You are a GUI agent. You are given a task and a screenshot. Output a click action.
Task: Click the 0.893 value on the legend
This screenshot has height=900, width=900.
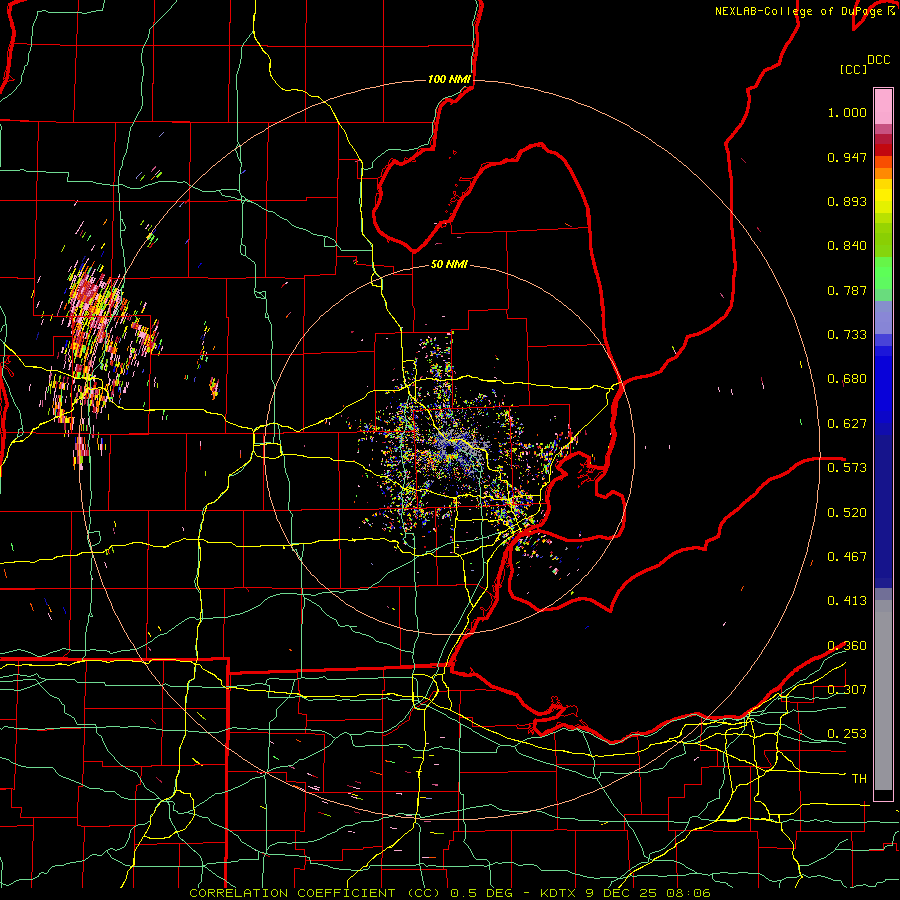coord(847,201)
